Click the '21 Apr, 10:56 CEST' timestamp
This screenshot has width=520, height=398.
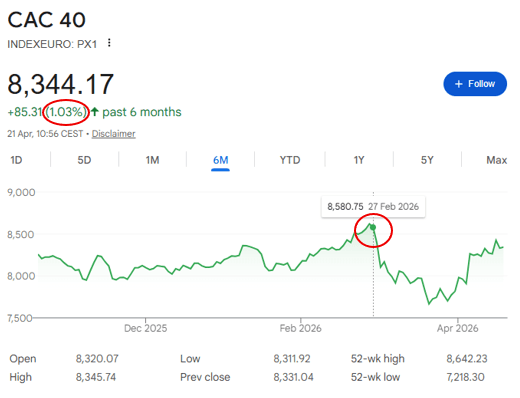point(45,134)
